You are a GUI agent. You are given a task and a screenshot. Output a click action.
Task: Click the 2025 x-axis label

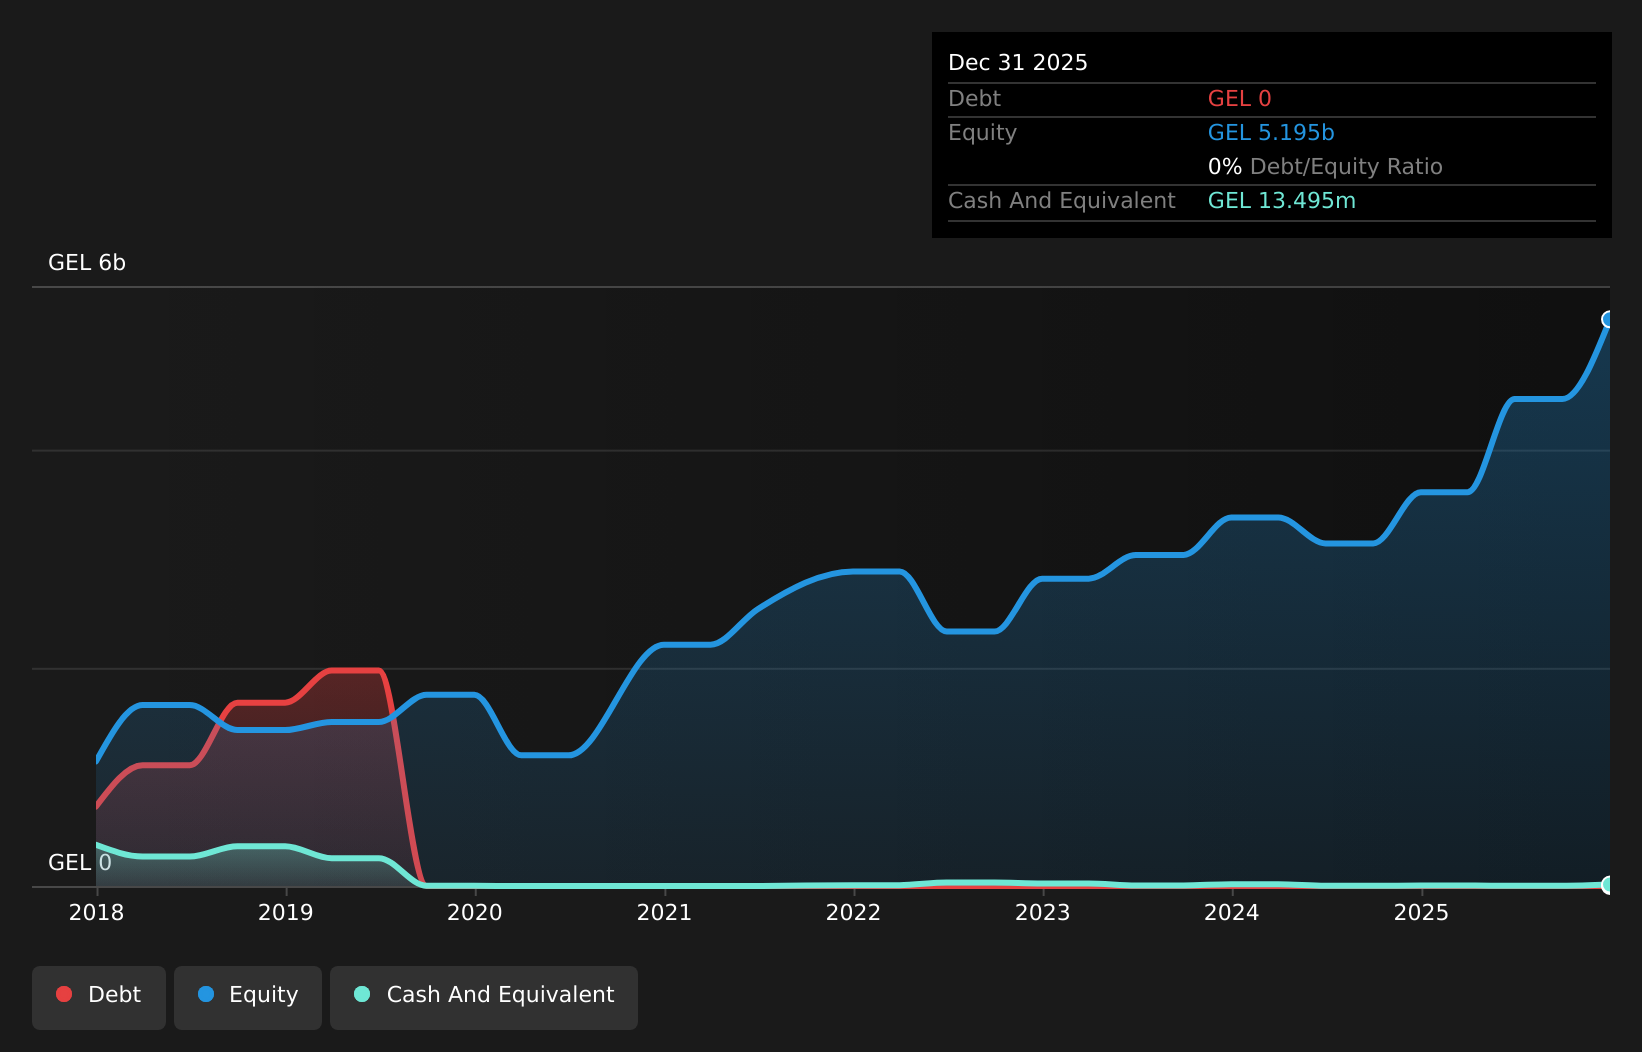tap(1422, 912)
